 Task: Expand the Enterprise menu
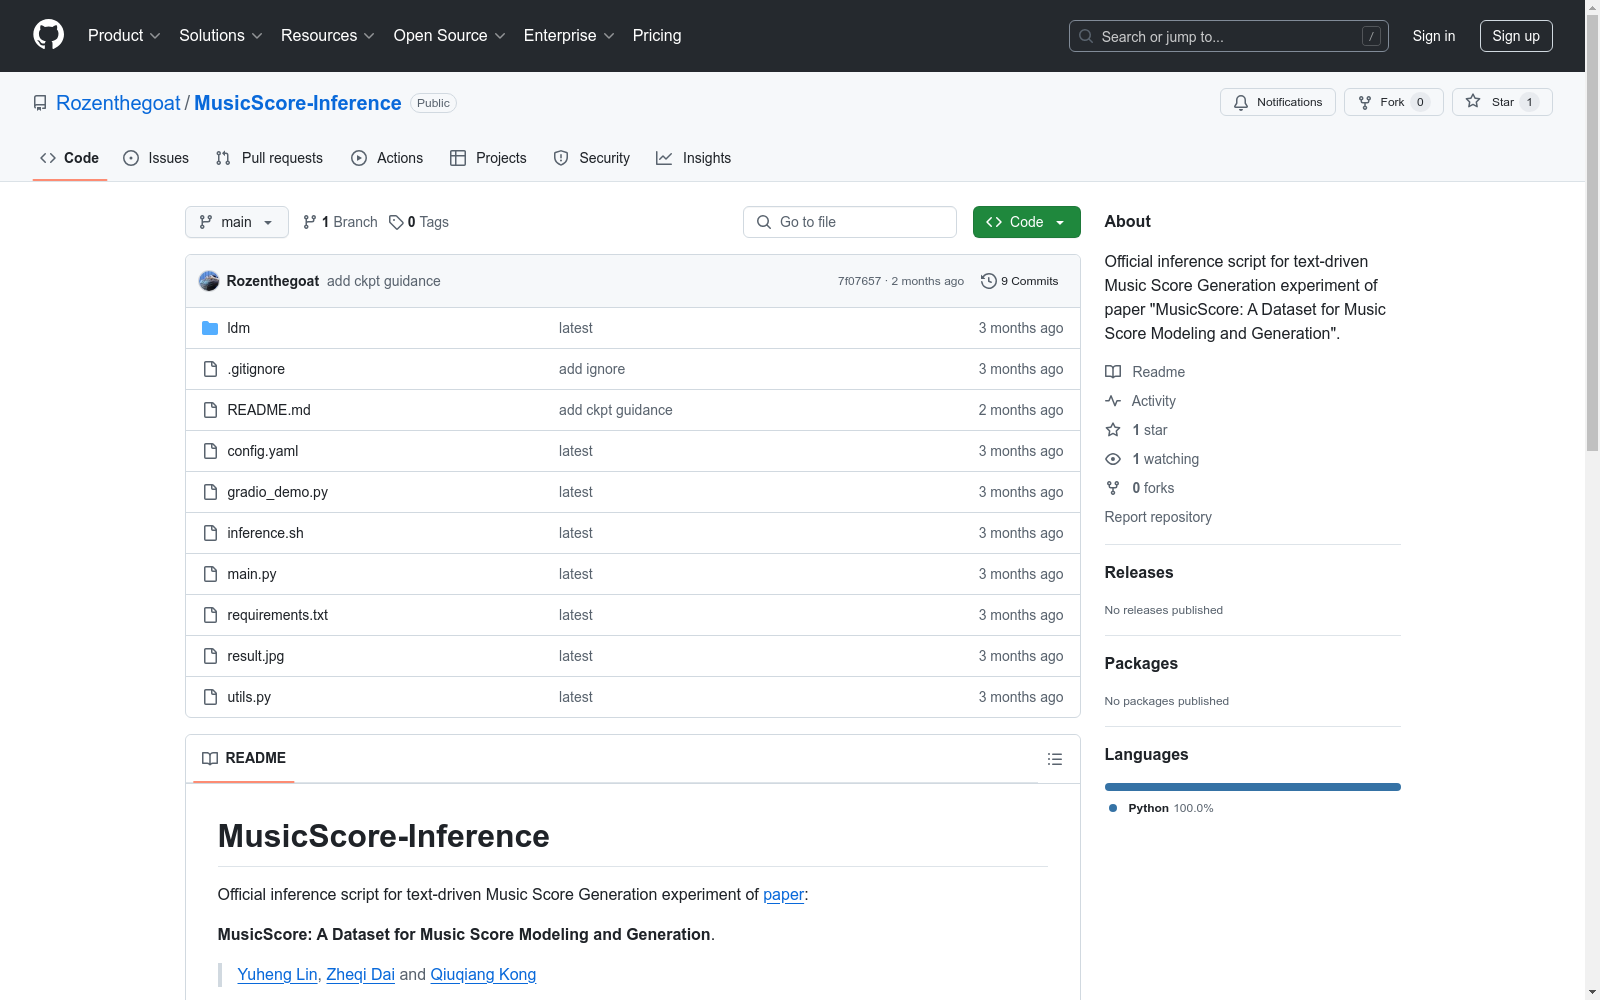click(x=569, y=35)
